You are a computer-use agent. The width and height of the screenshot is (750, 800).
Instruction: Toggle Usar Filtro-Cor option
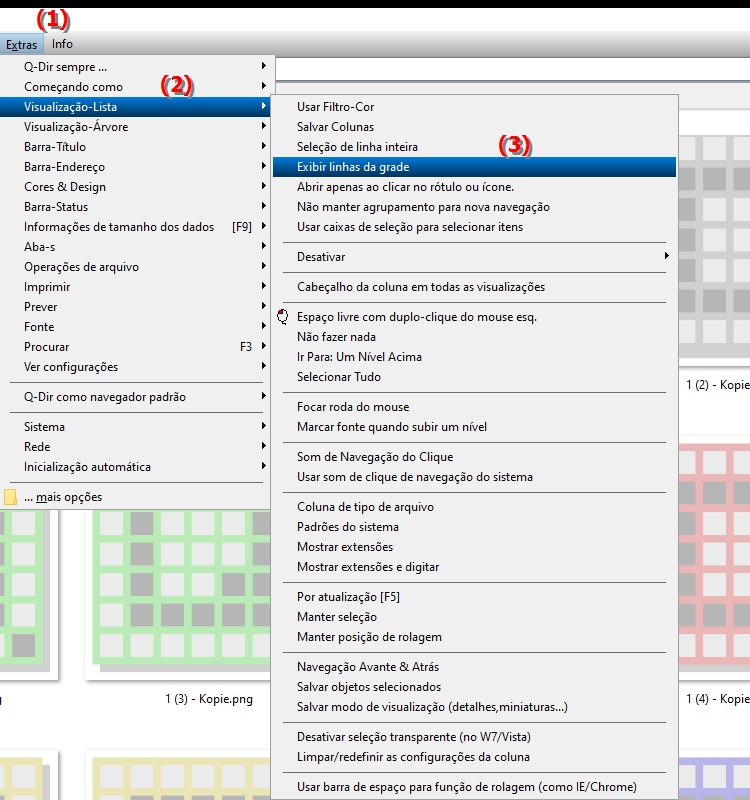tap(474, 107)
